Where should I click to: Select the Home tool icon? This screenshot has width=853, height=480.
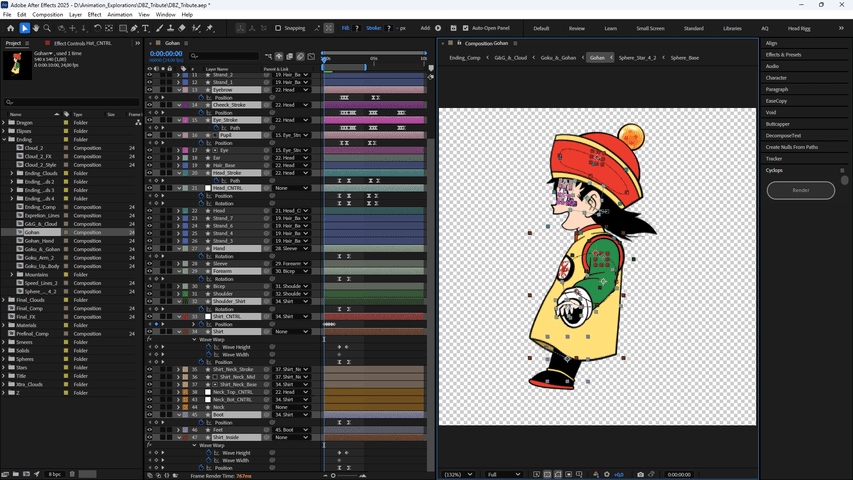[x=10, y=28]
